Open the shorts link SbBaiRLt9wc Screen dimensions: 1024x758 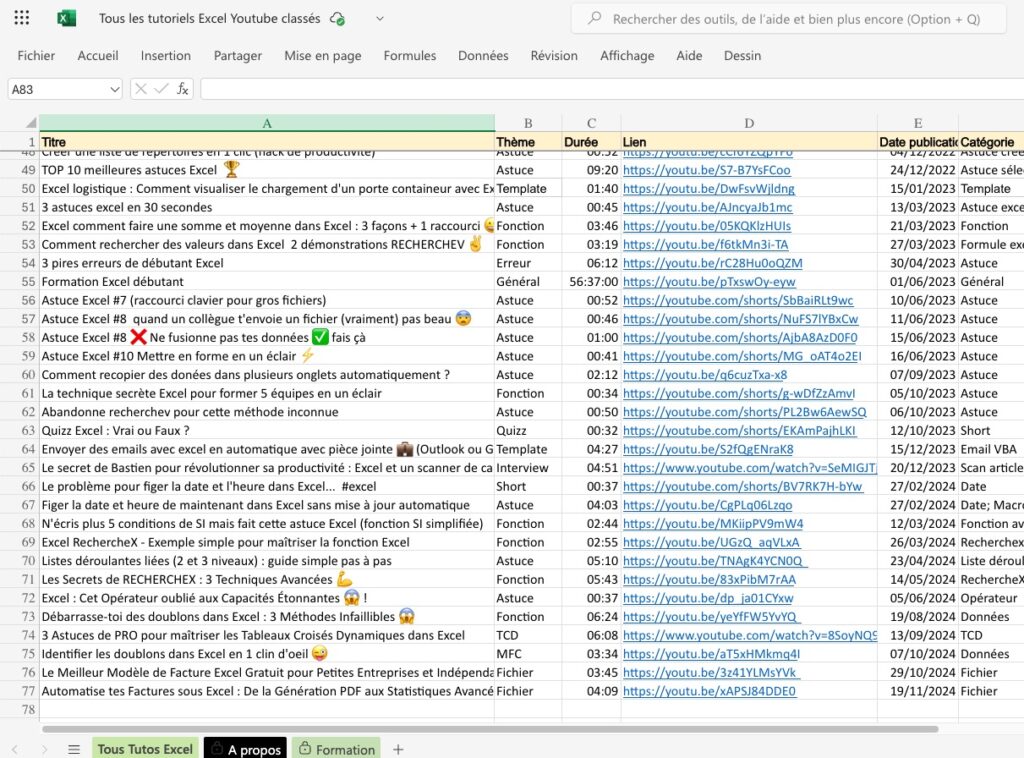click(x=738, y=300)
